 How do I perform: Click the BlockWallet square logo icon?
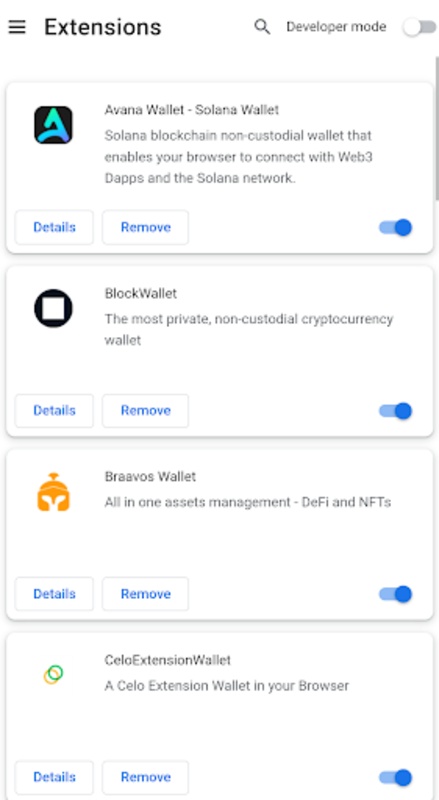point(54,308)
